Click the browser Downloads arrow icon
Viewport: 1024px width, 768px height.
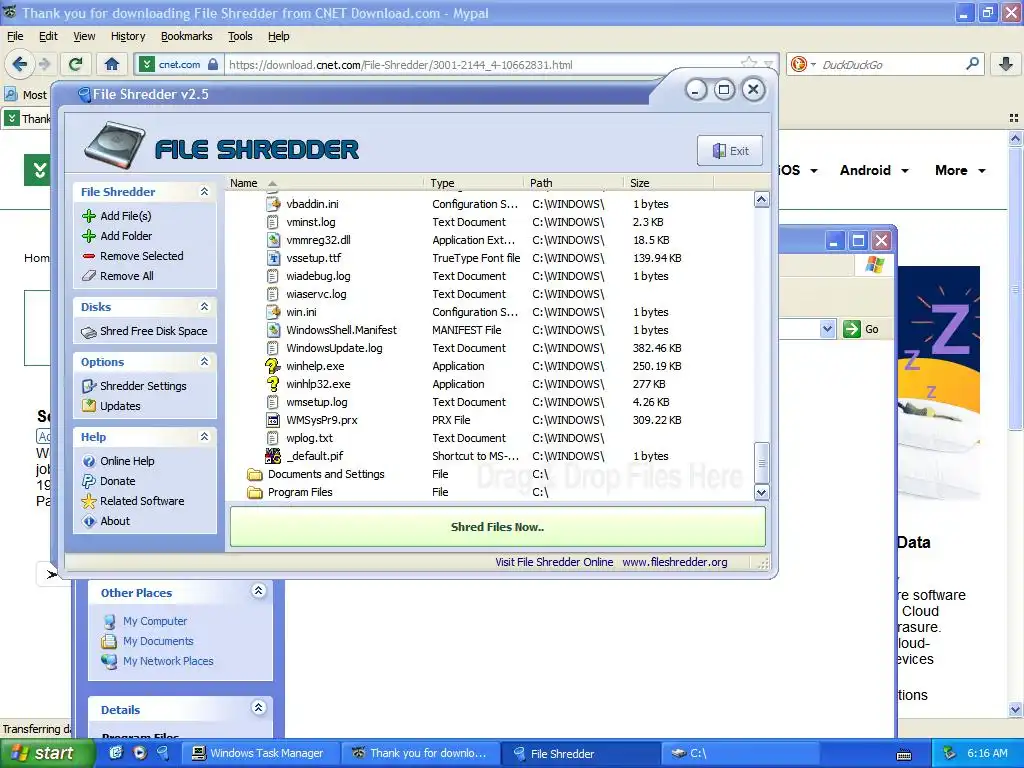1006,64
